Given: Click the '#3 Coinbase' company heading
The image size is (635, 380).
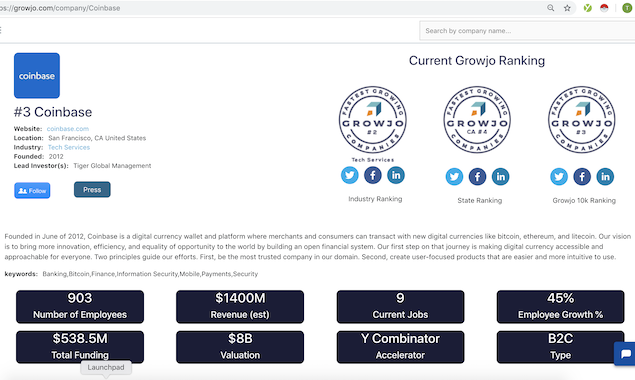Looking at the screenshot, I should point(53,112).
